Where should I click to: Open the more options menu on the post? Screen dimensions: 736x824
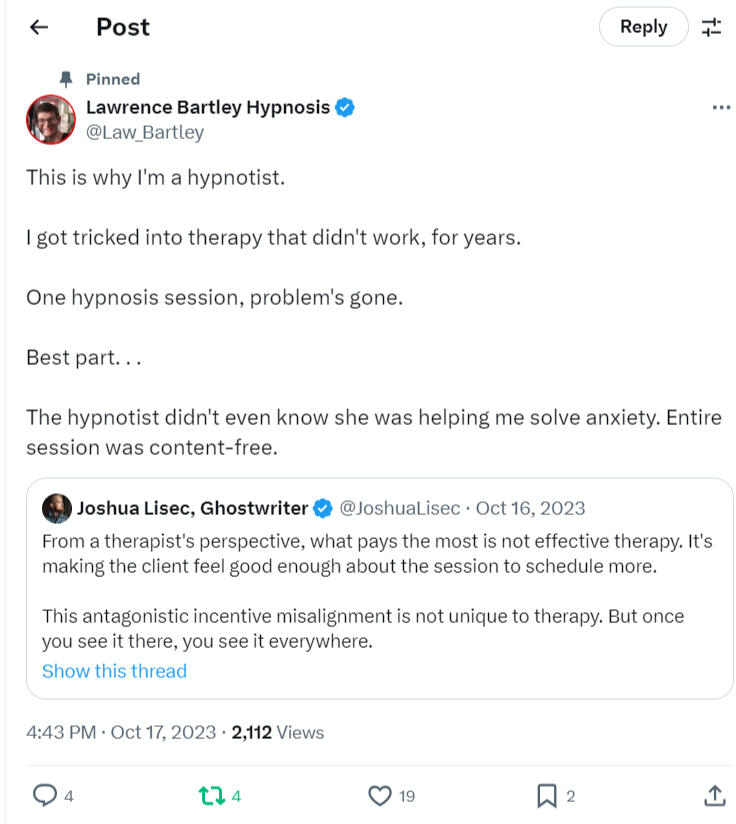pyautogui.click(x=721, y=107)
